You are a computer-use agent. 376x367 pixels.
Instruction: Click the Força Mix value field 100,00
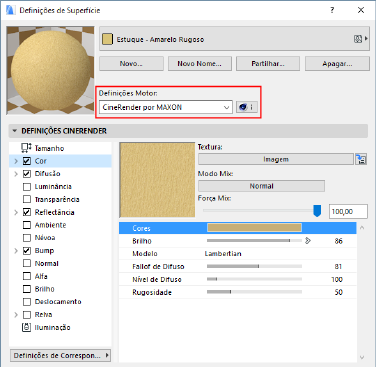click(x=348, y=211)
